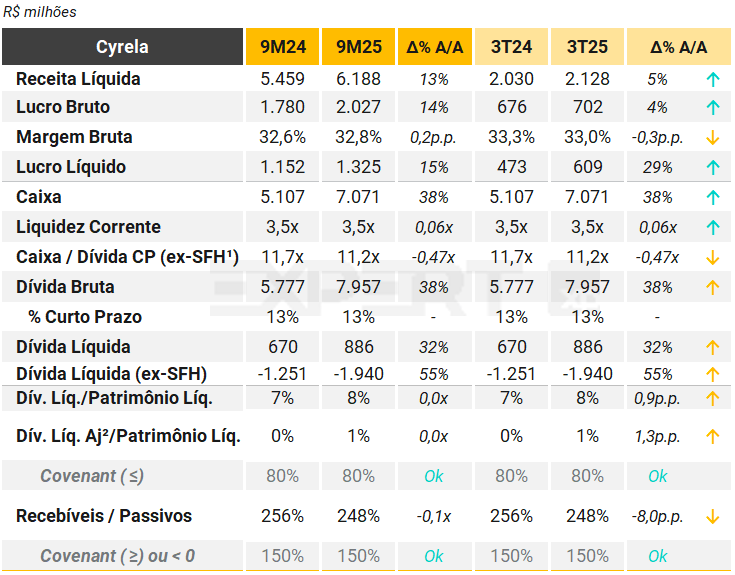Select the 3T24 column header

[x=511, y=47]
